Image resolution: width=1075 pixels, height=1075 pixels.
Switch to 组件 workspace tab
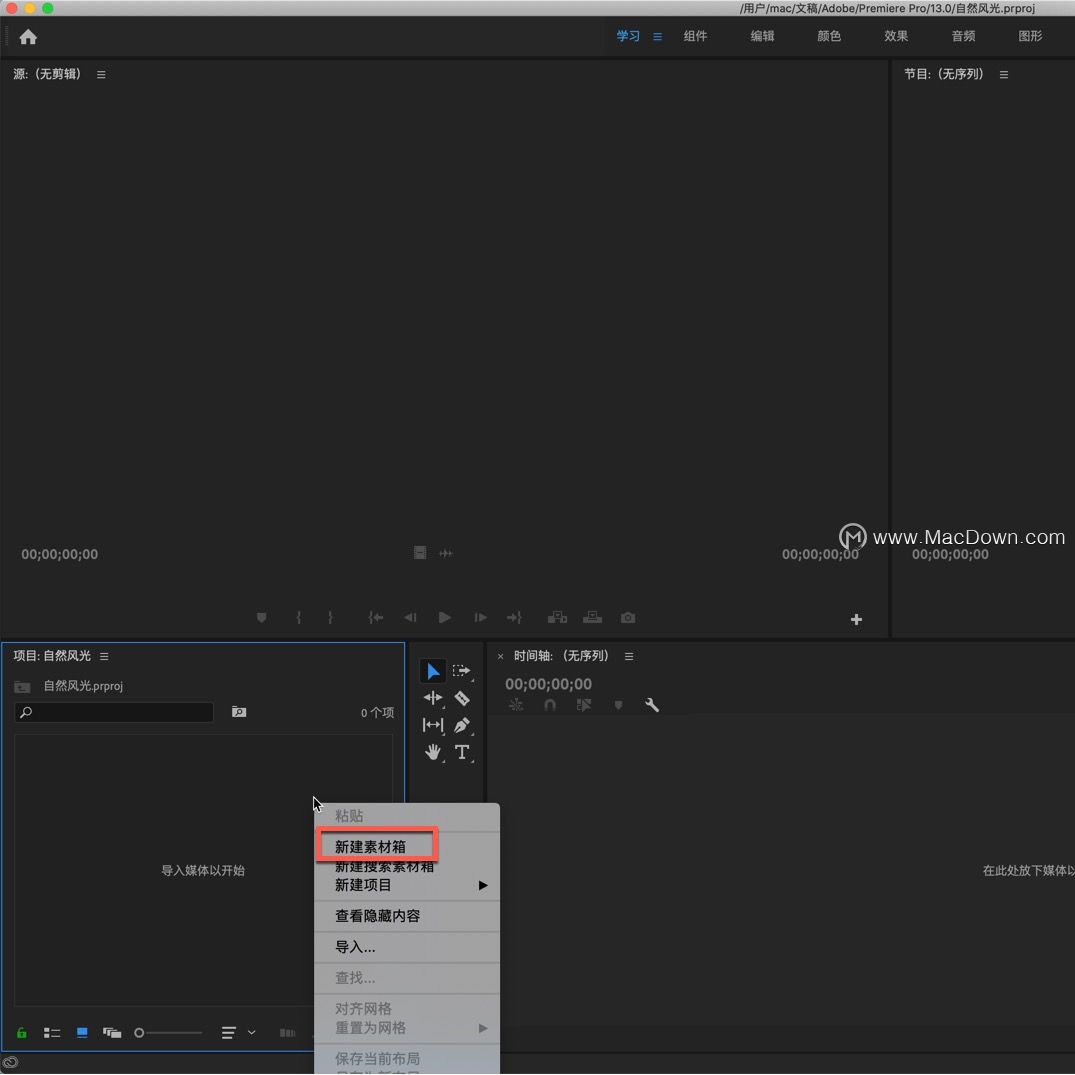click(x=695, y=36)
